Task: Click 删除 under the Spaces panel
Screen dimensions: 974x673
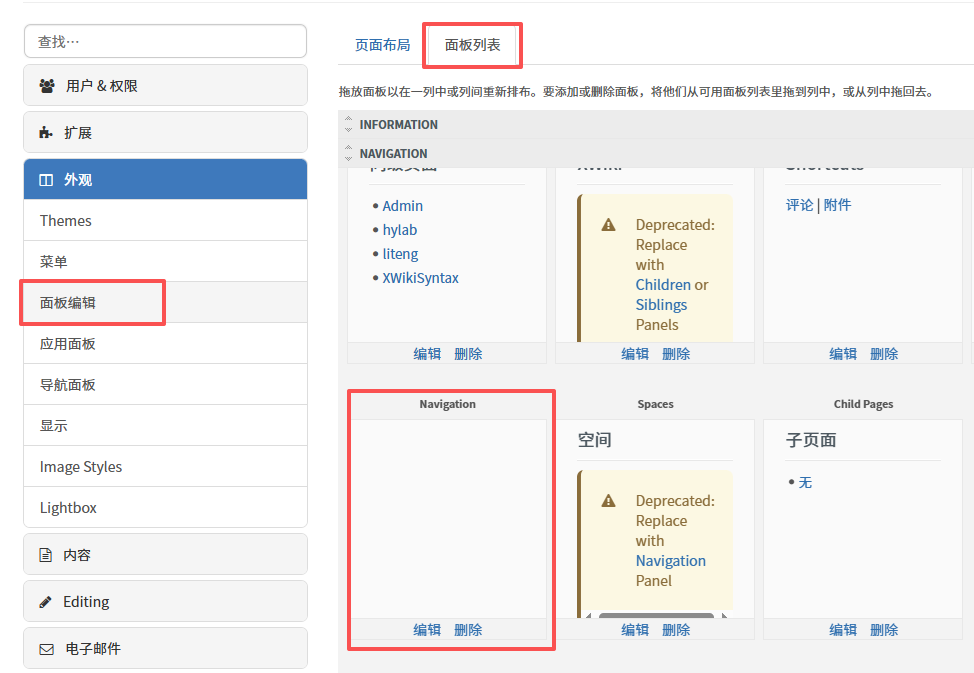Action: (676, 630)
